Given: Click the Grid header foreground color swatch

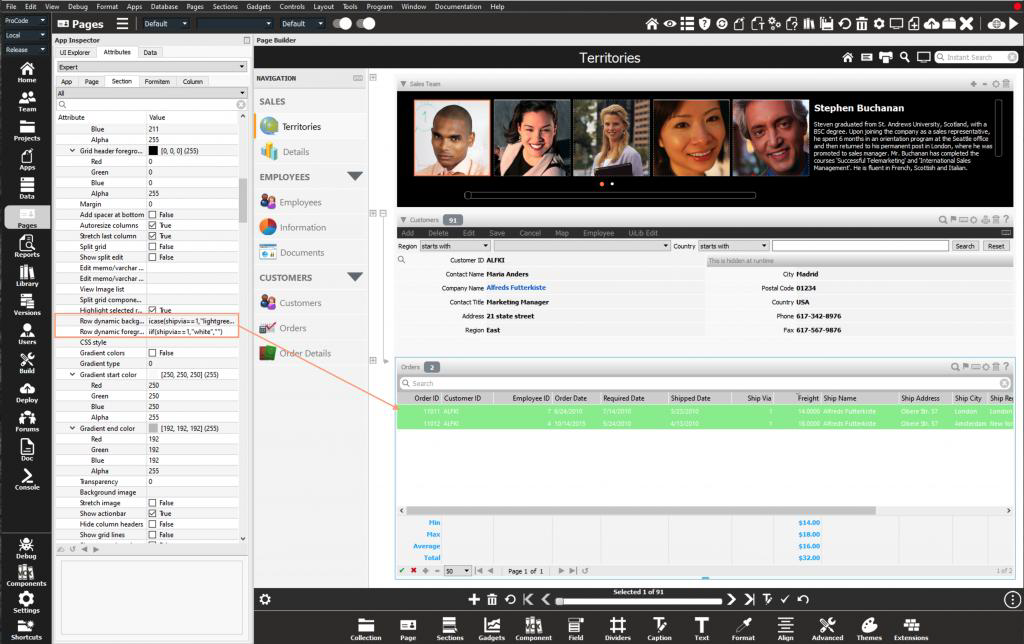Looking at the screenshot, I should pos(153,150).
